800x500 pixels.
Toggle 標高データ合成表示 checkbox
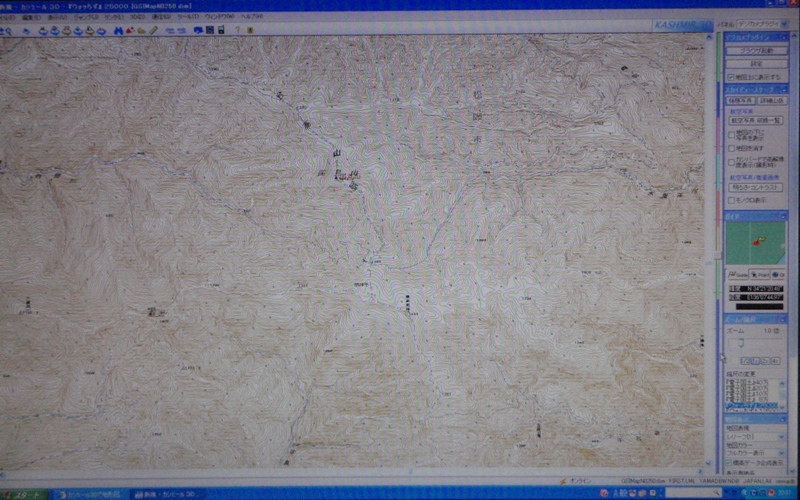(x=729, y=463)
